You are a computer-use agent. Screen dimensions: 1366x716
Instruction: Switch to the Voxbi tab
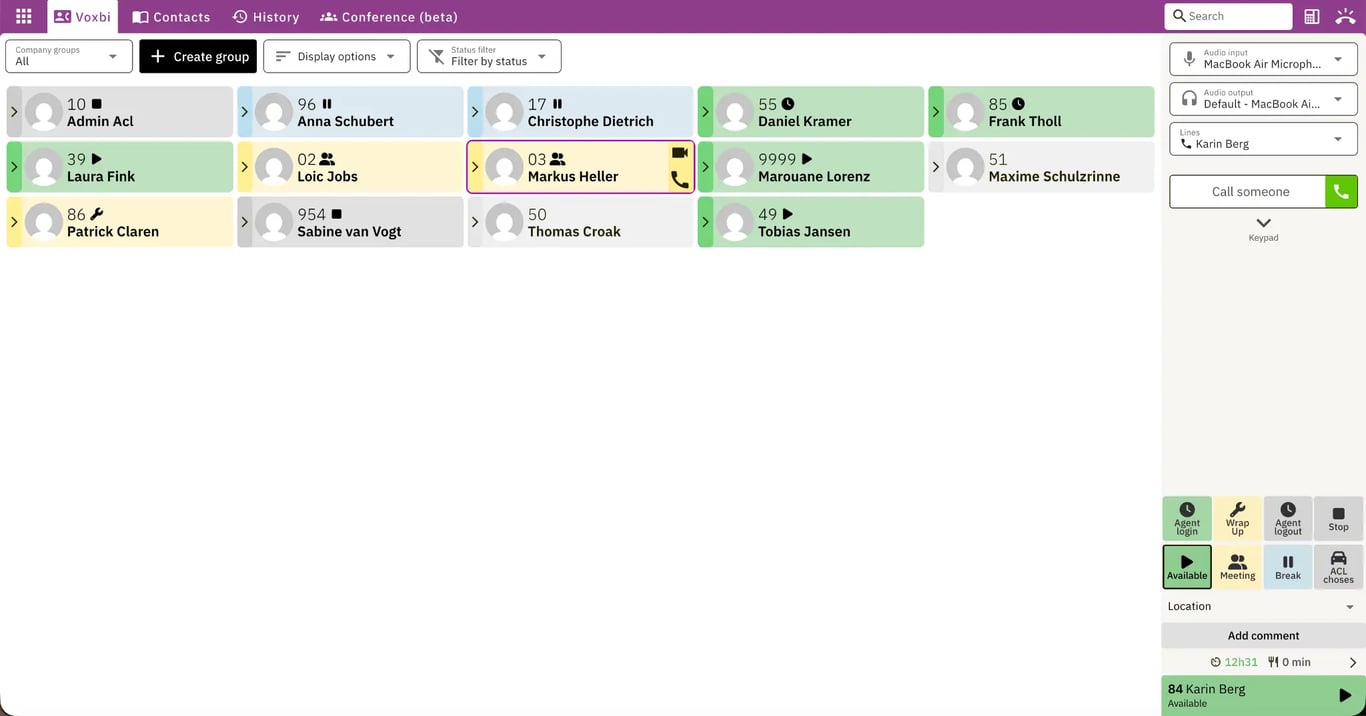pos(82,17)
